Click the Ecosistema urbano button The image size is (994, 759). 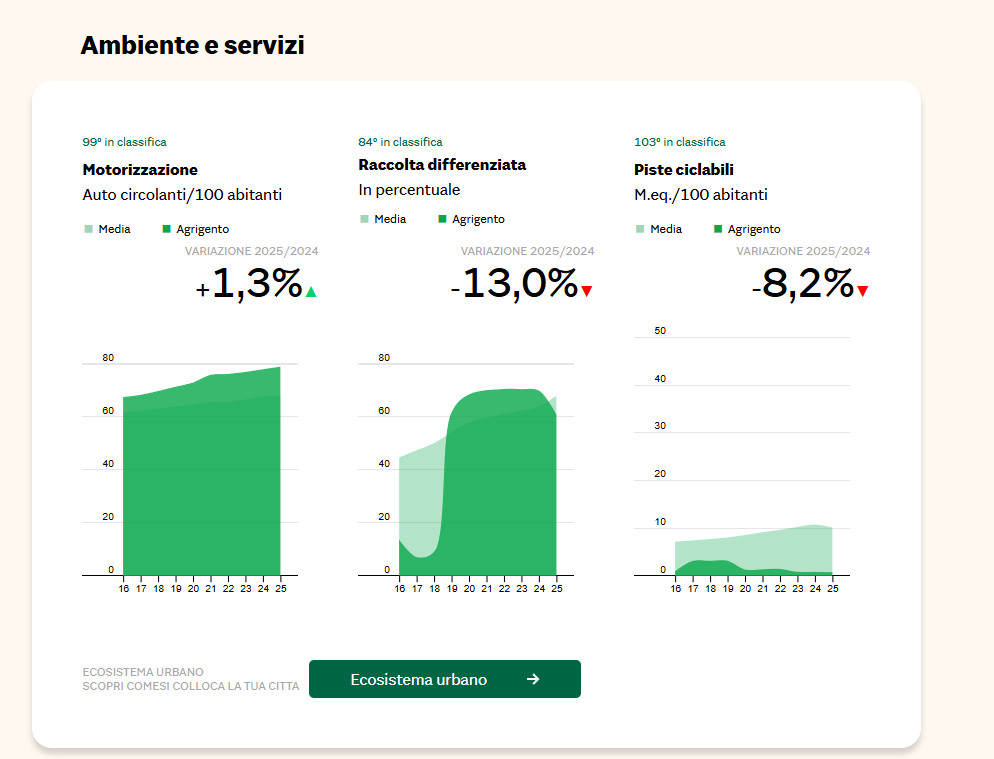click(x=444, y=679)
